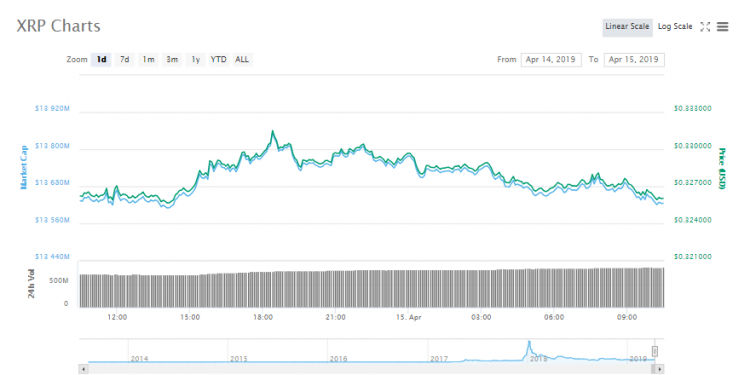The height and width of the screenshot is (375, 750).
Task: Click the 2016 label in navigator
Action: pos(338,358)
